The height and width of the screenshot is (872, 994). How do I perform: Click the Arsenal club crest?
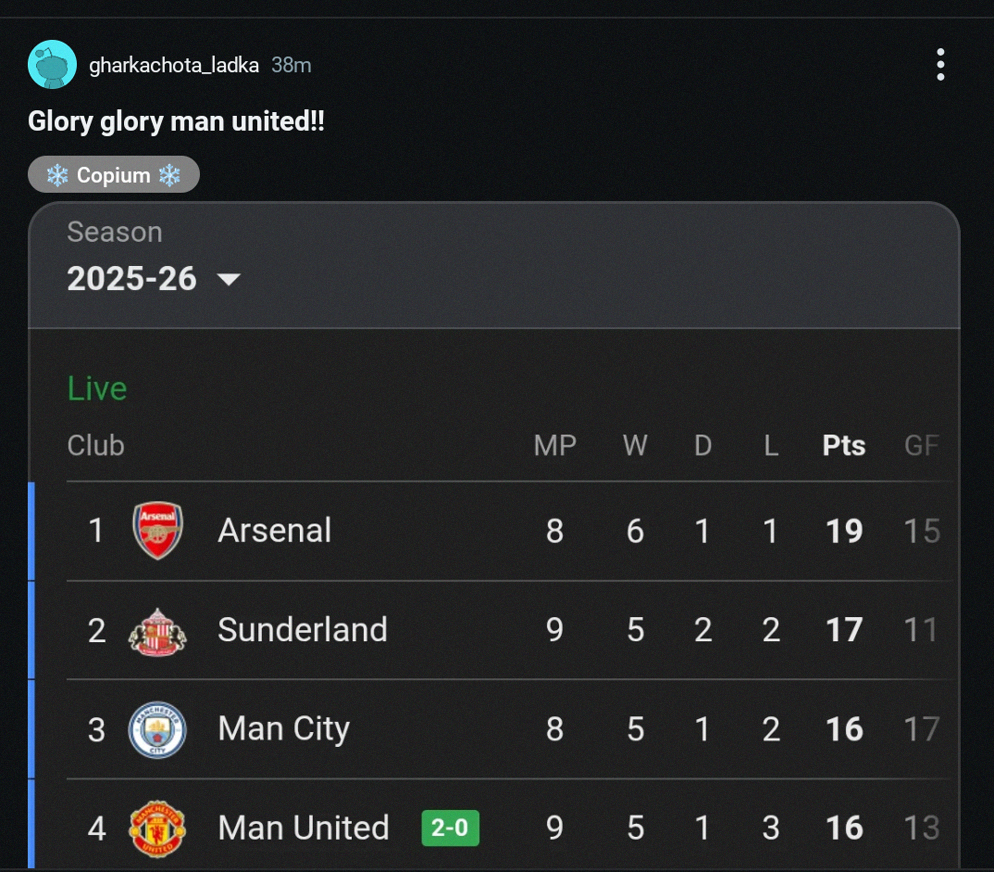point(158,530)
